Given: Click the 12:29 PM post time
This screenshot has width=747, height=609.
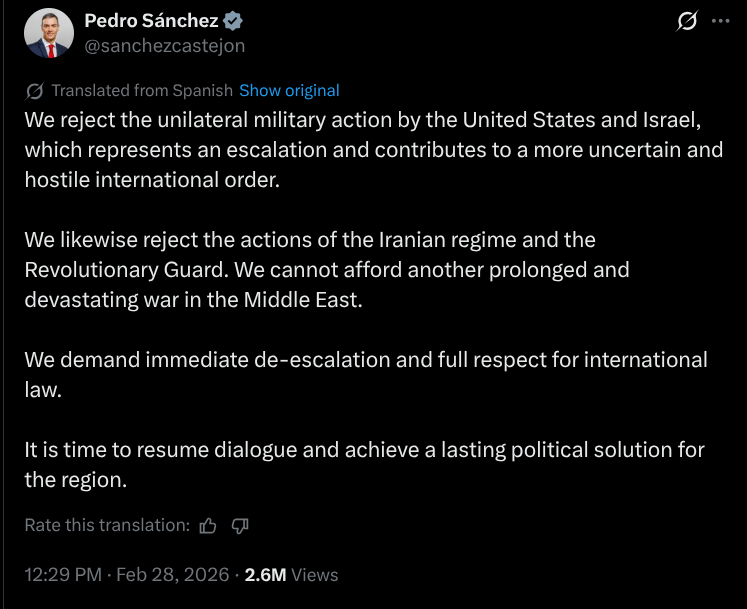Looking at the screenshot, I should (63, 575).
